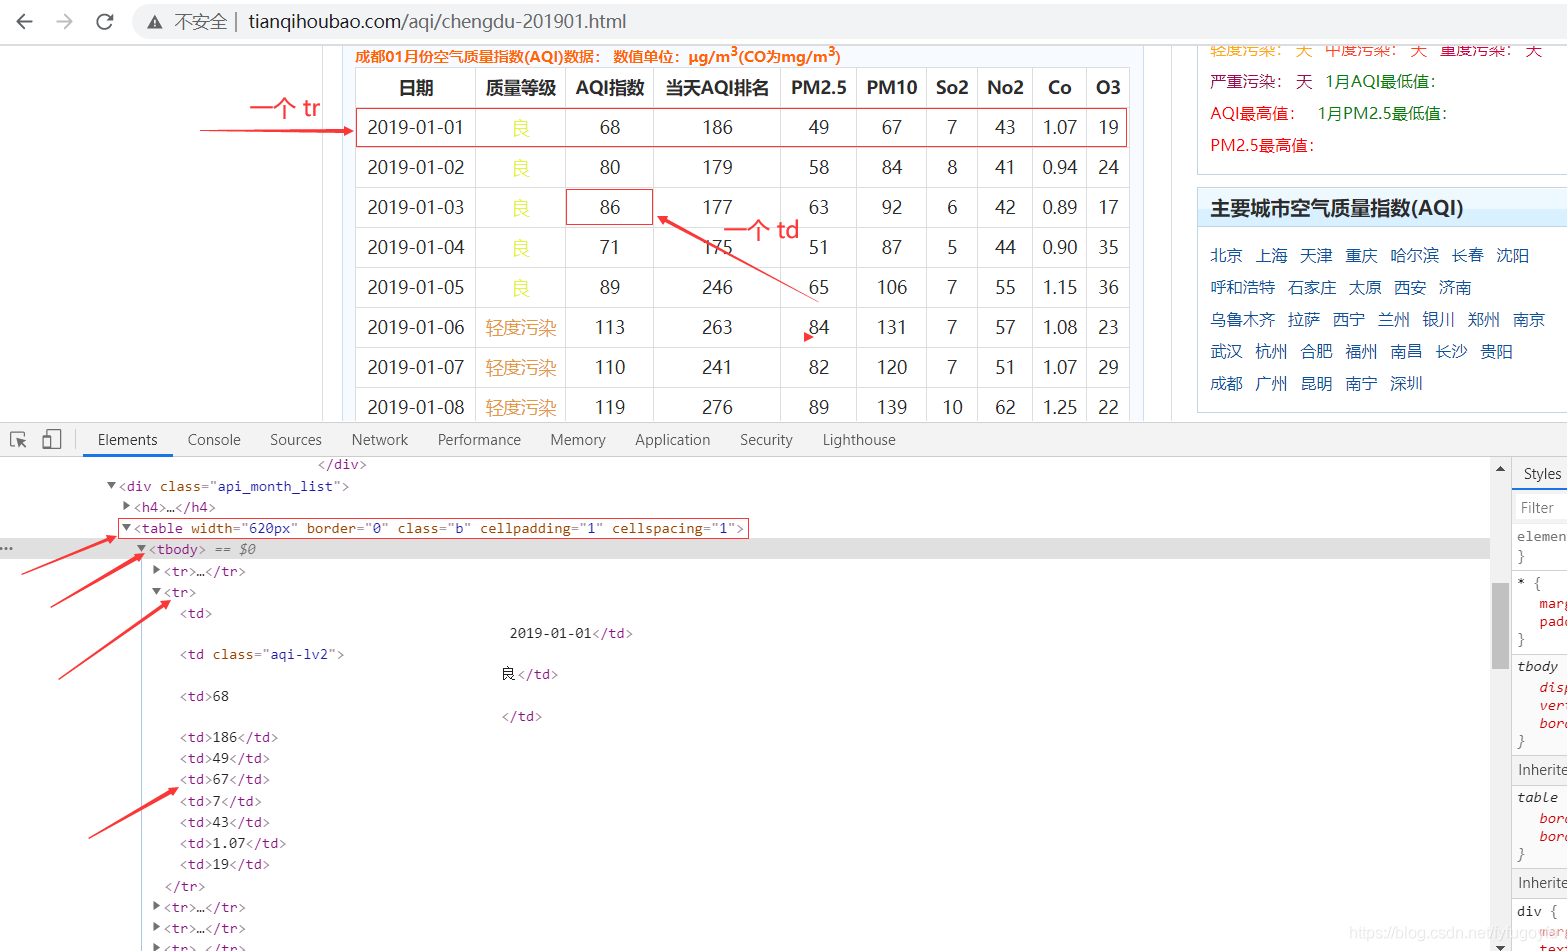Click the 轻度污染 cell for 2019-01-06
The width and height of the screenshot is (1567, 951).
pyautogui.click(x=521, y=327)
